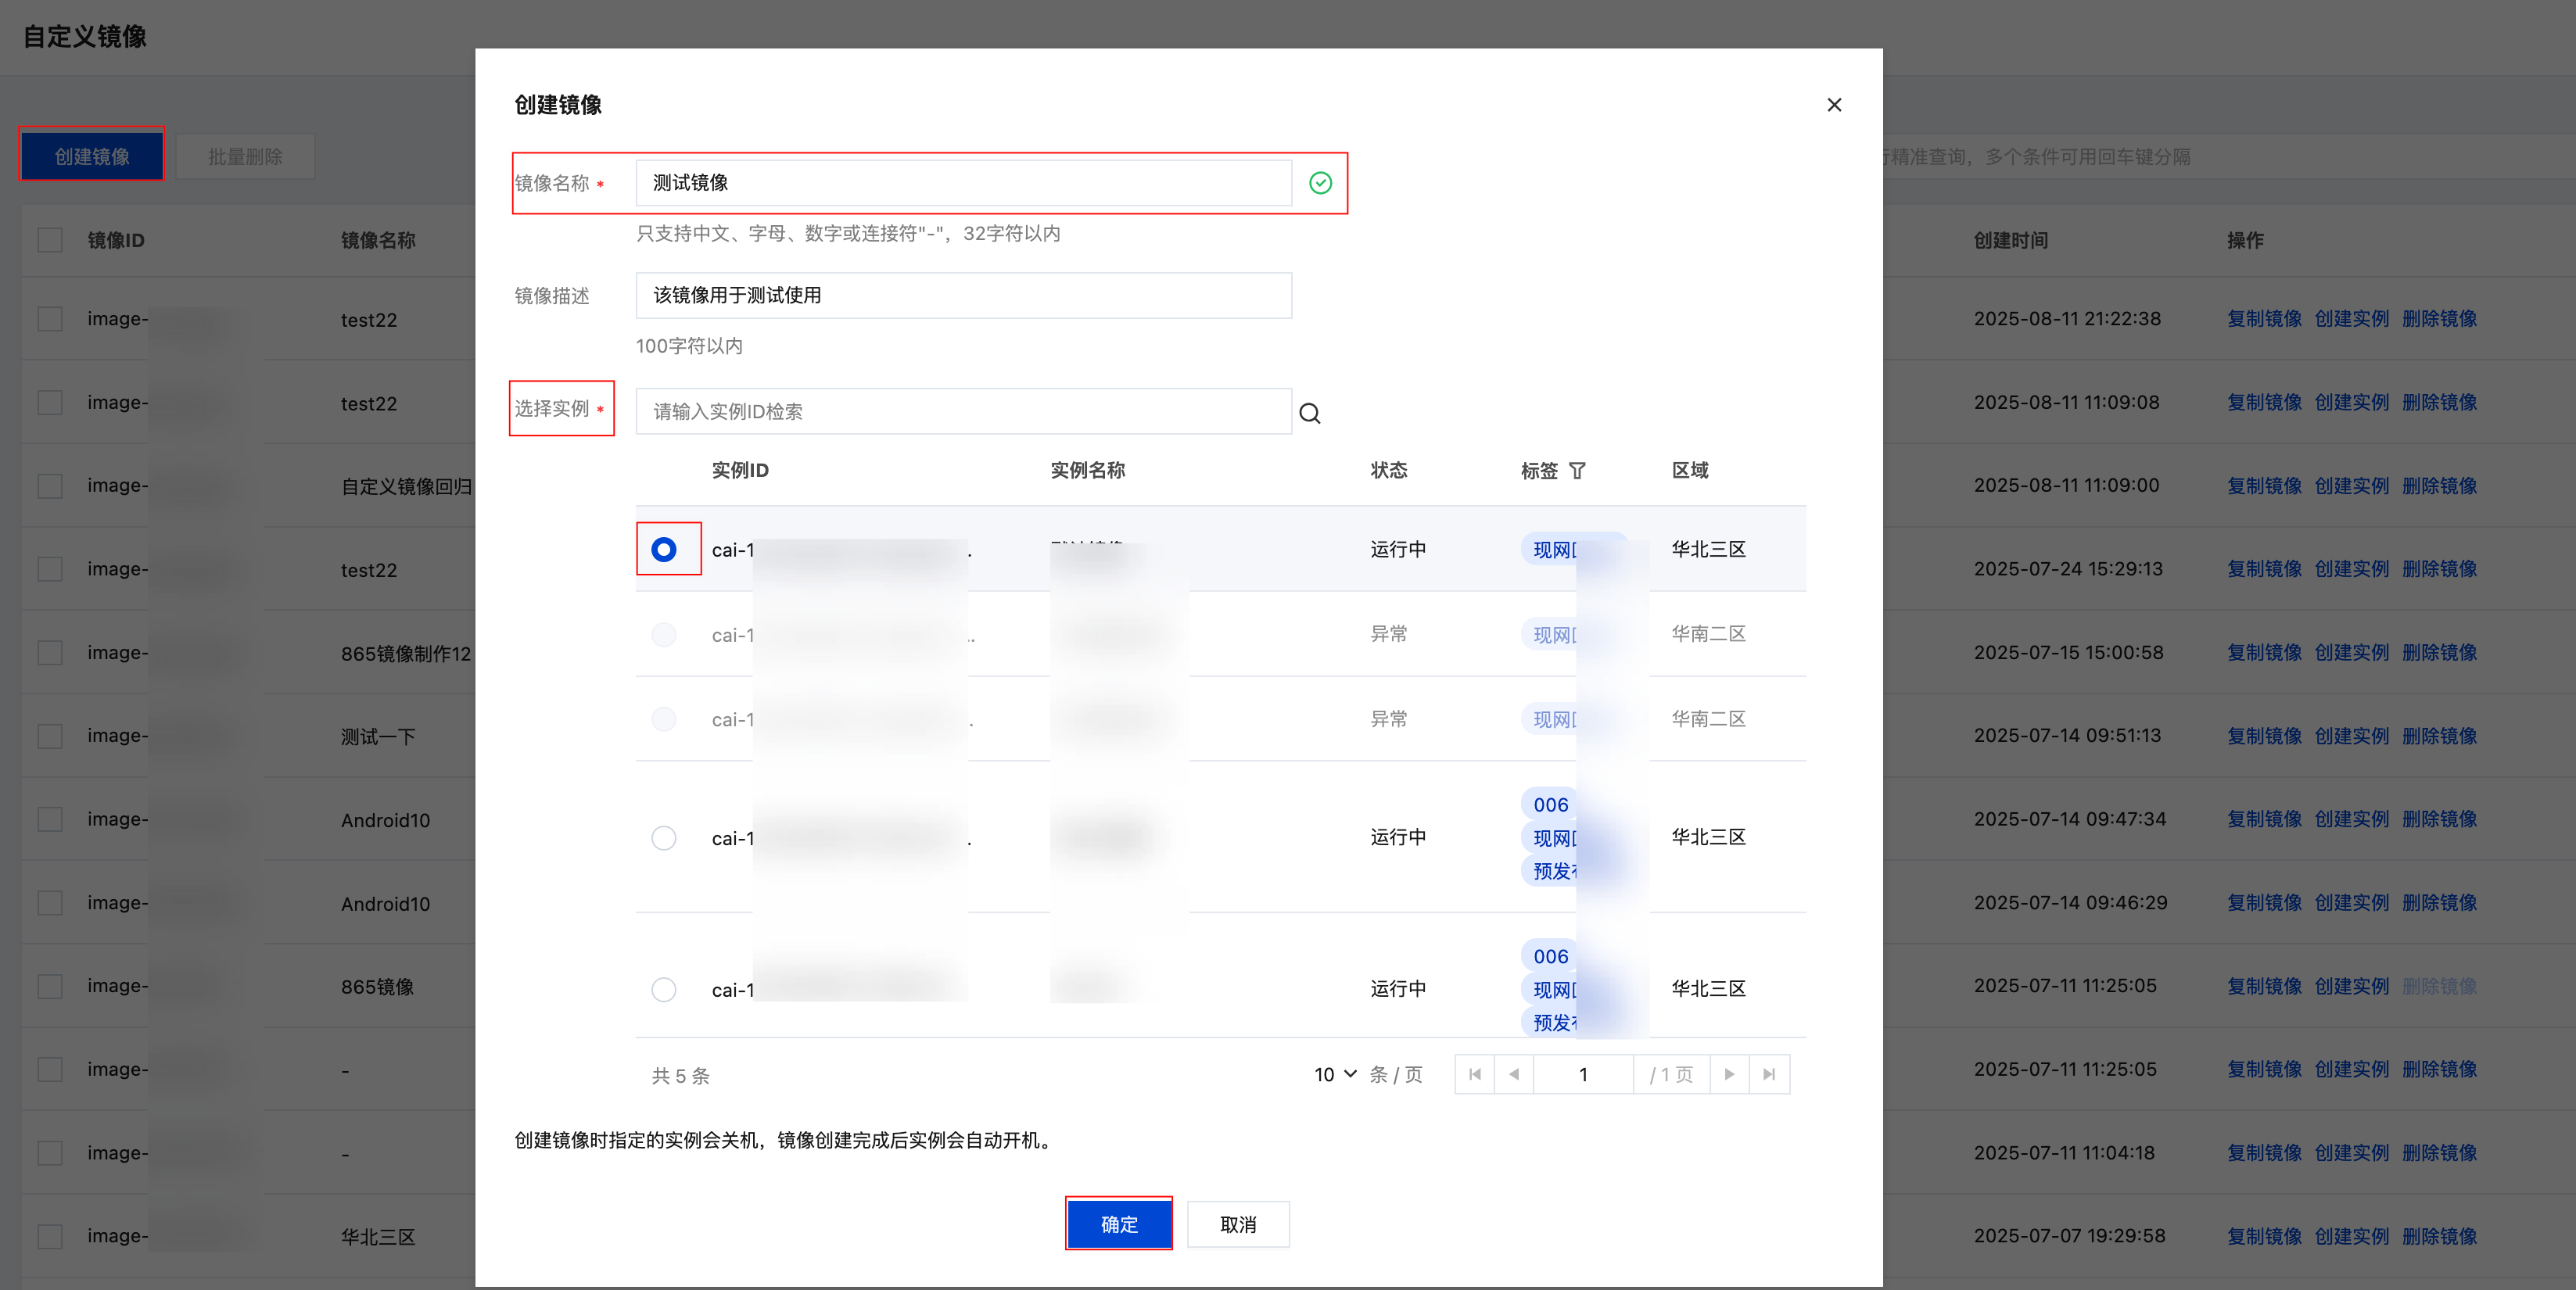Image resolution: width=2576 pixels, height=1290 pixels.
Task: Click 复制镜像 for image created 2025-07-07 19:29:58
Action: point(2264,1236)
